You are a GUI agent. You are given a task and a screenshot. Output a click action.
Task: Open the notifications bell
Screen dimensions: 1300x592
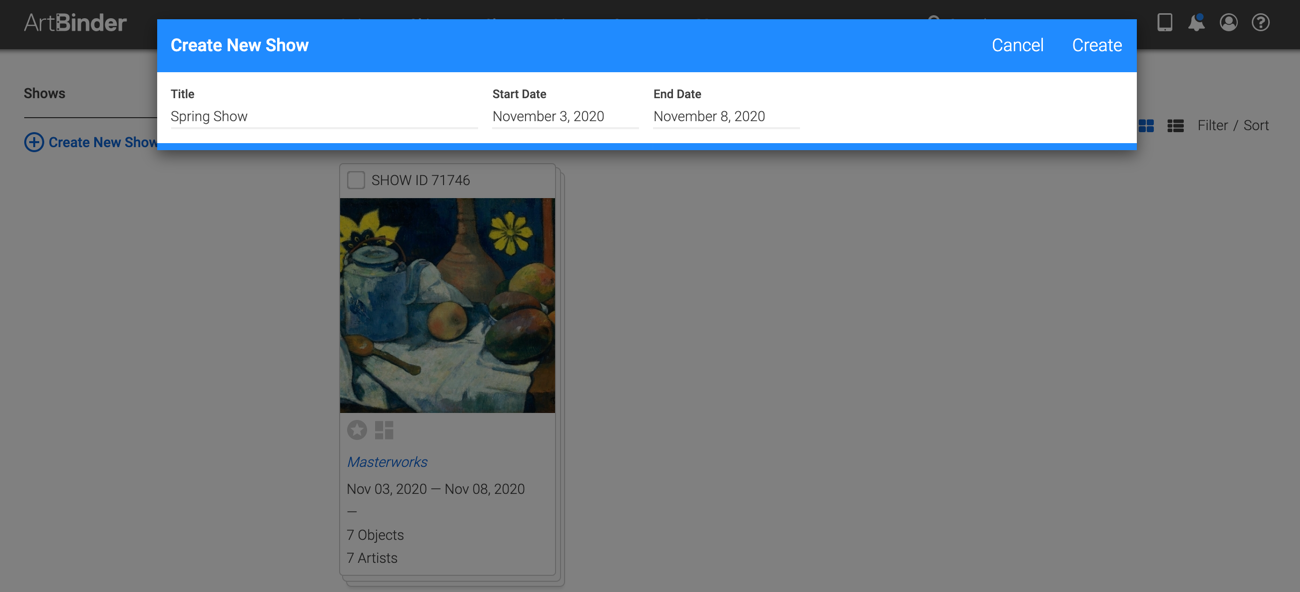tap(1196, 22)
